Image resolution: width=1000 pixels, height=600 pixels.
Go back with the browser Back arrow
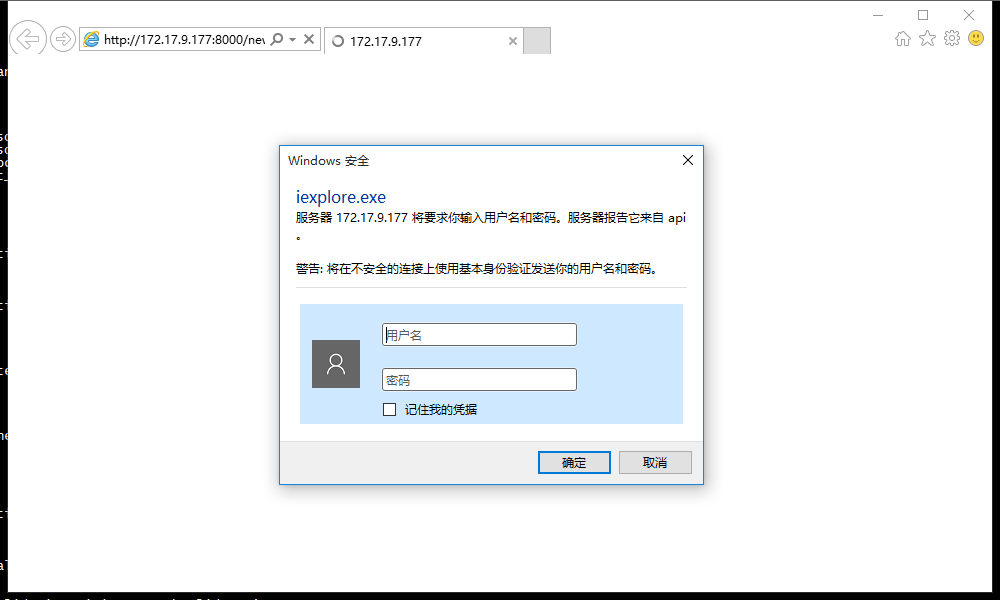click(27, 39)
